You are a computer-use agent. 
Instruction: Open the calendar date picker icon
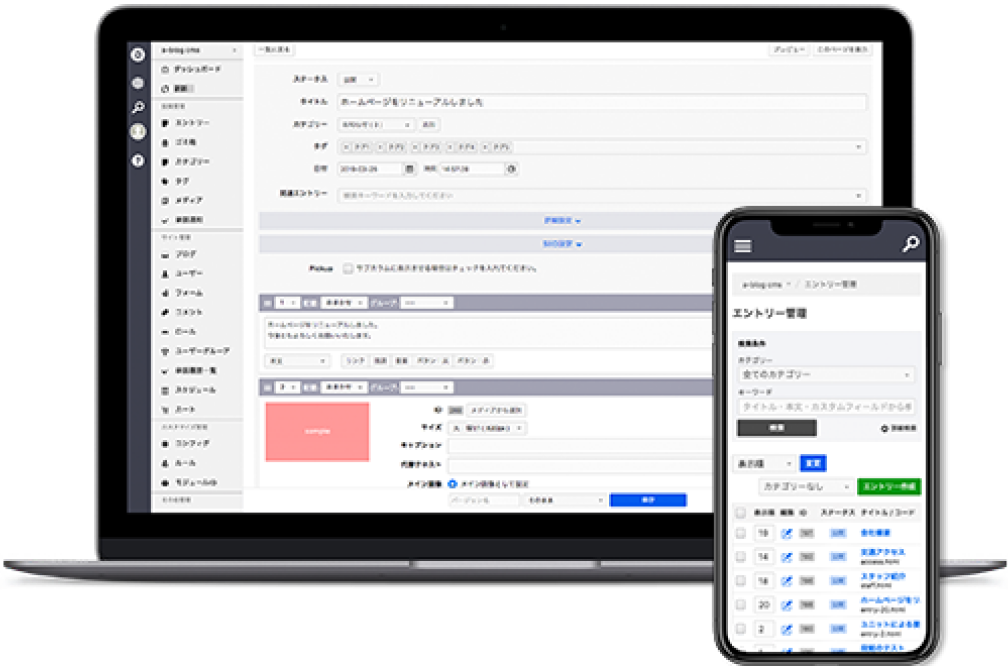409,169
